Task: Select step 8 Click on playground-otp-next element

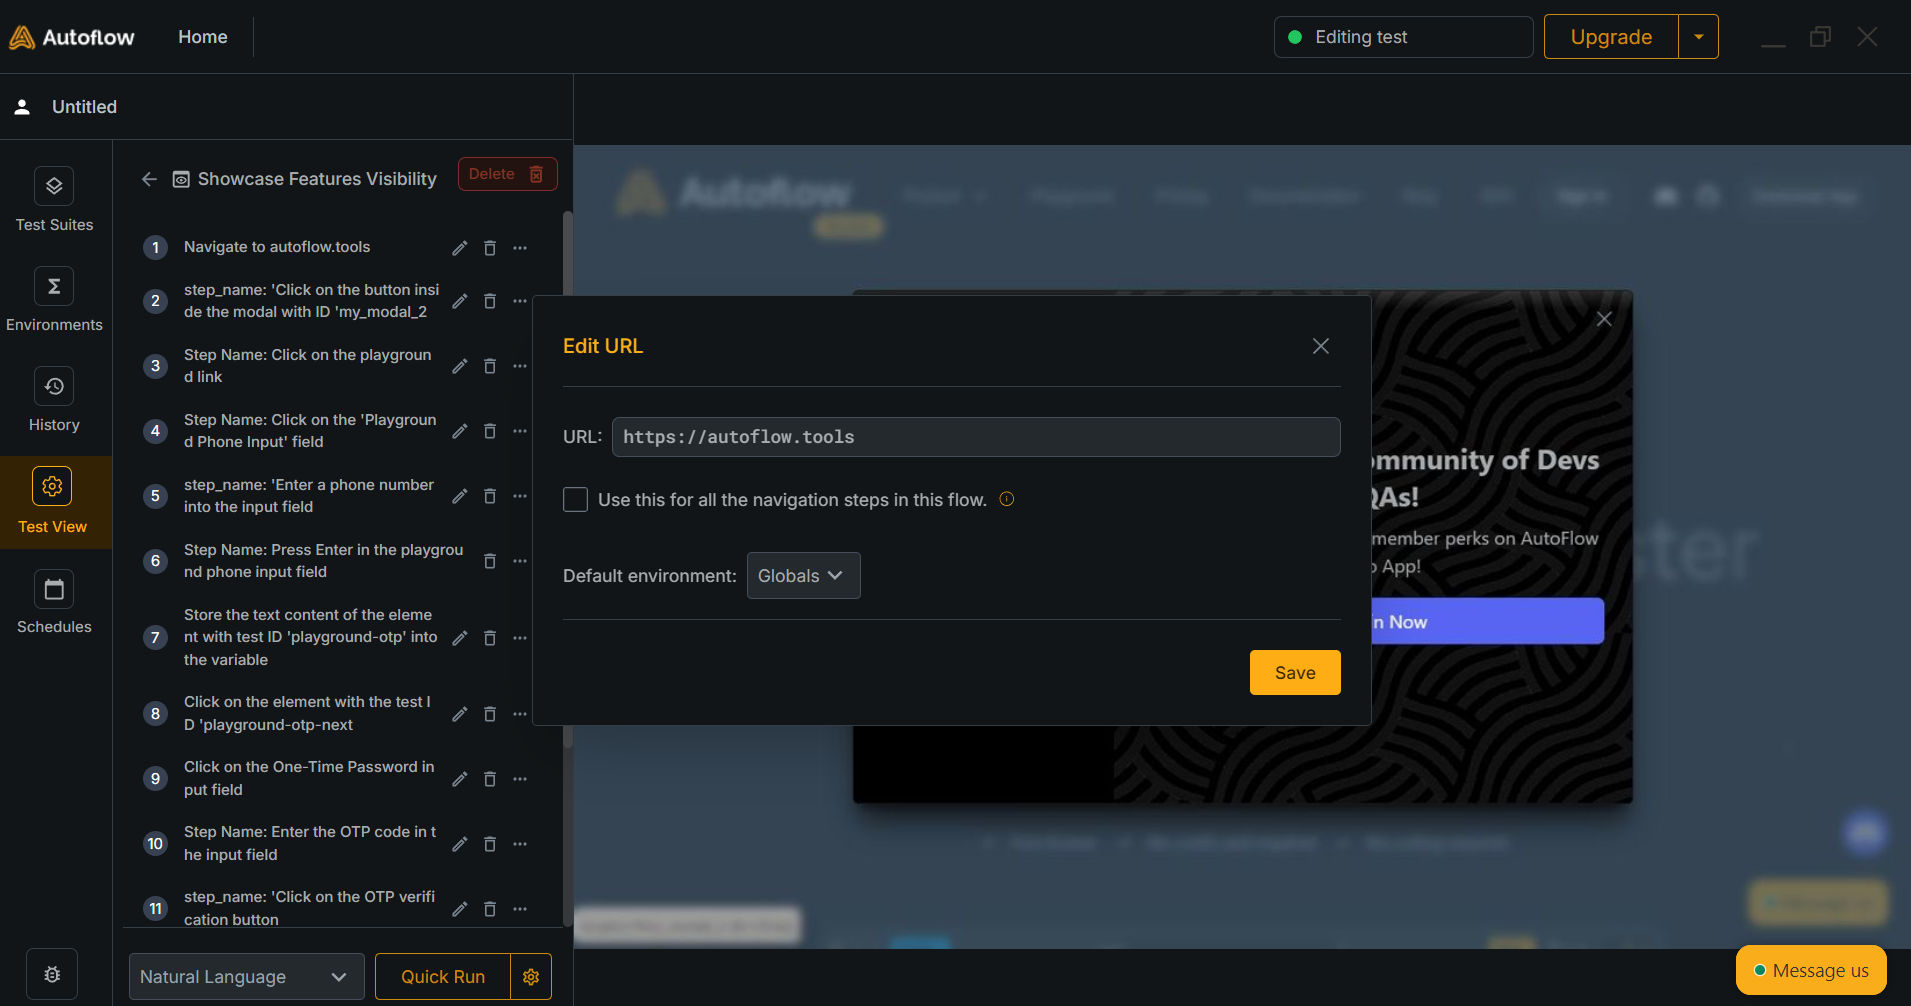Action: (x=307, y=713)
